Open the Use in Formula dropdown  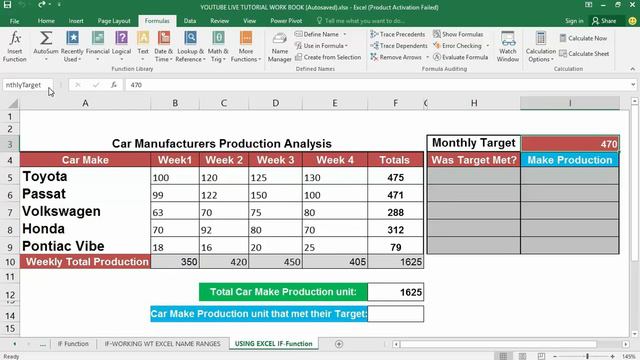[x=322, y=46]
